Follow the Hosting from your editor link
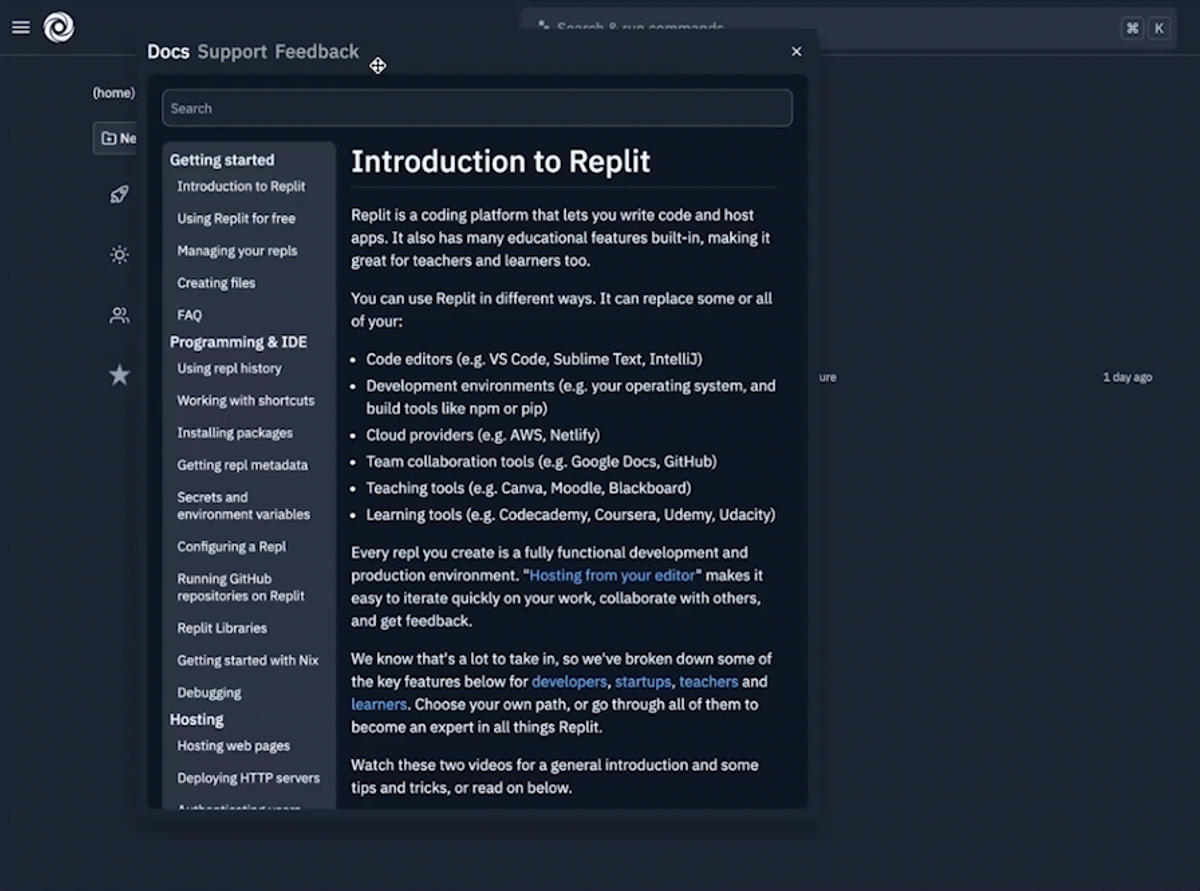1200x891 pixels. (x=612, y=575)
